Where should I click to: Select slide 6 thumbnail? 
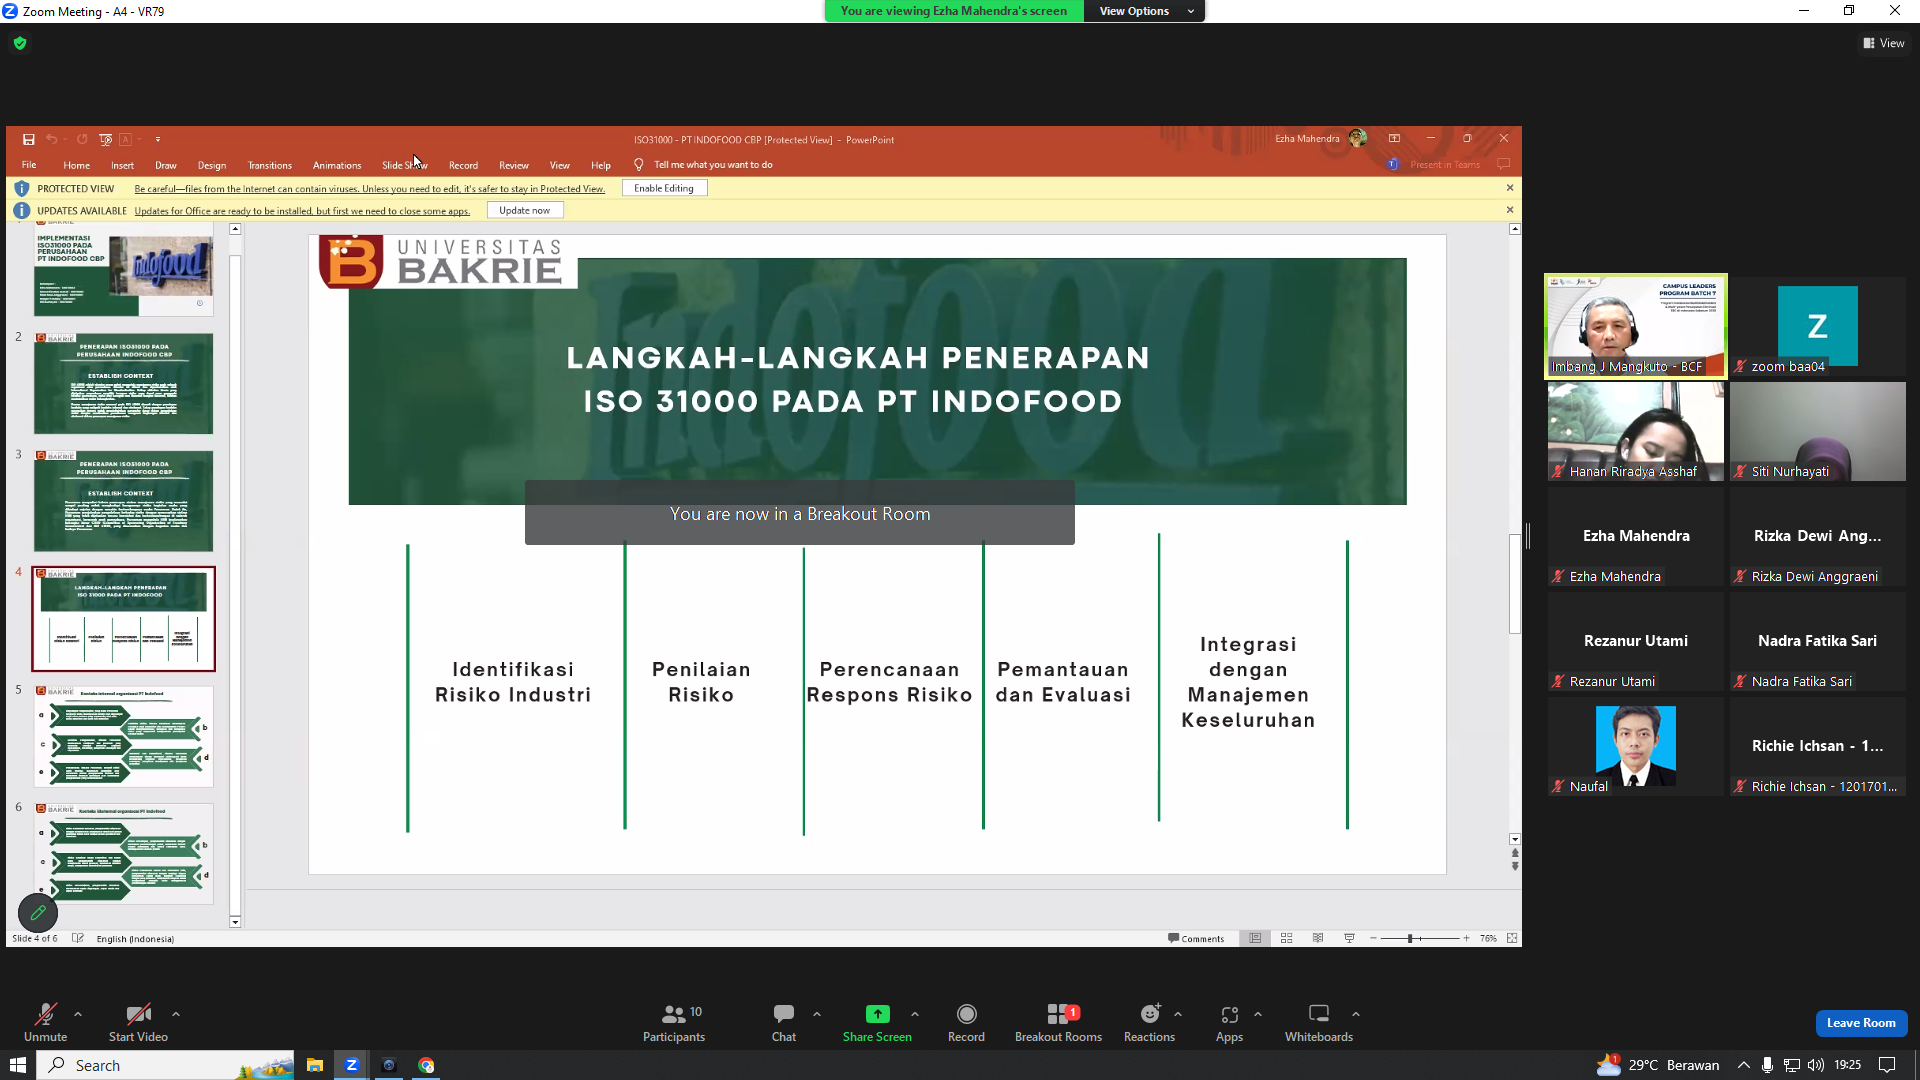[x=124, y=853]
